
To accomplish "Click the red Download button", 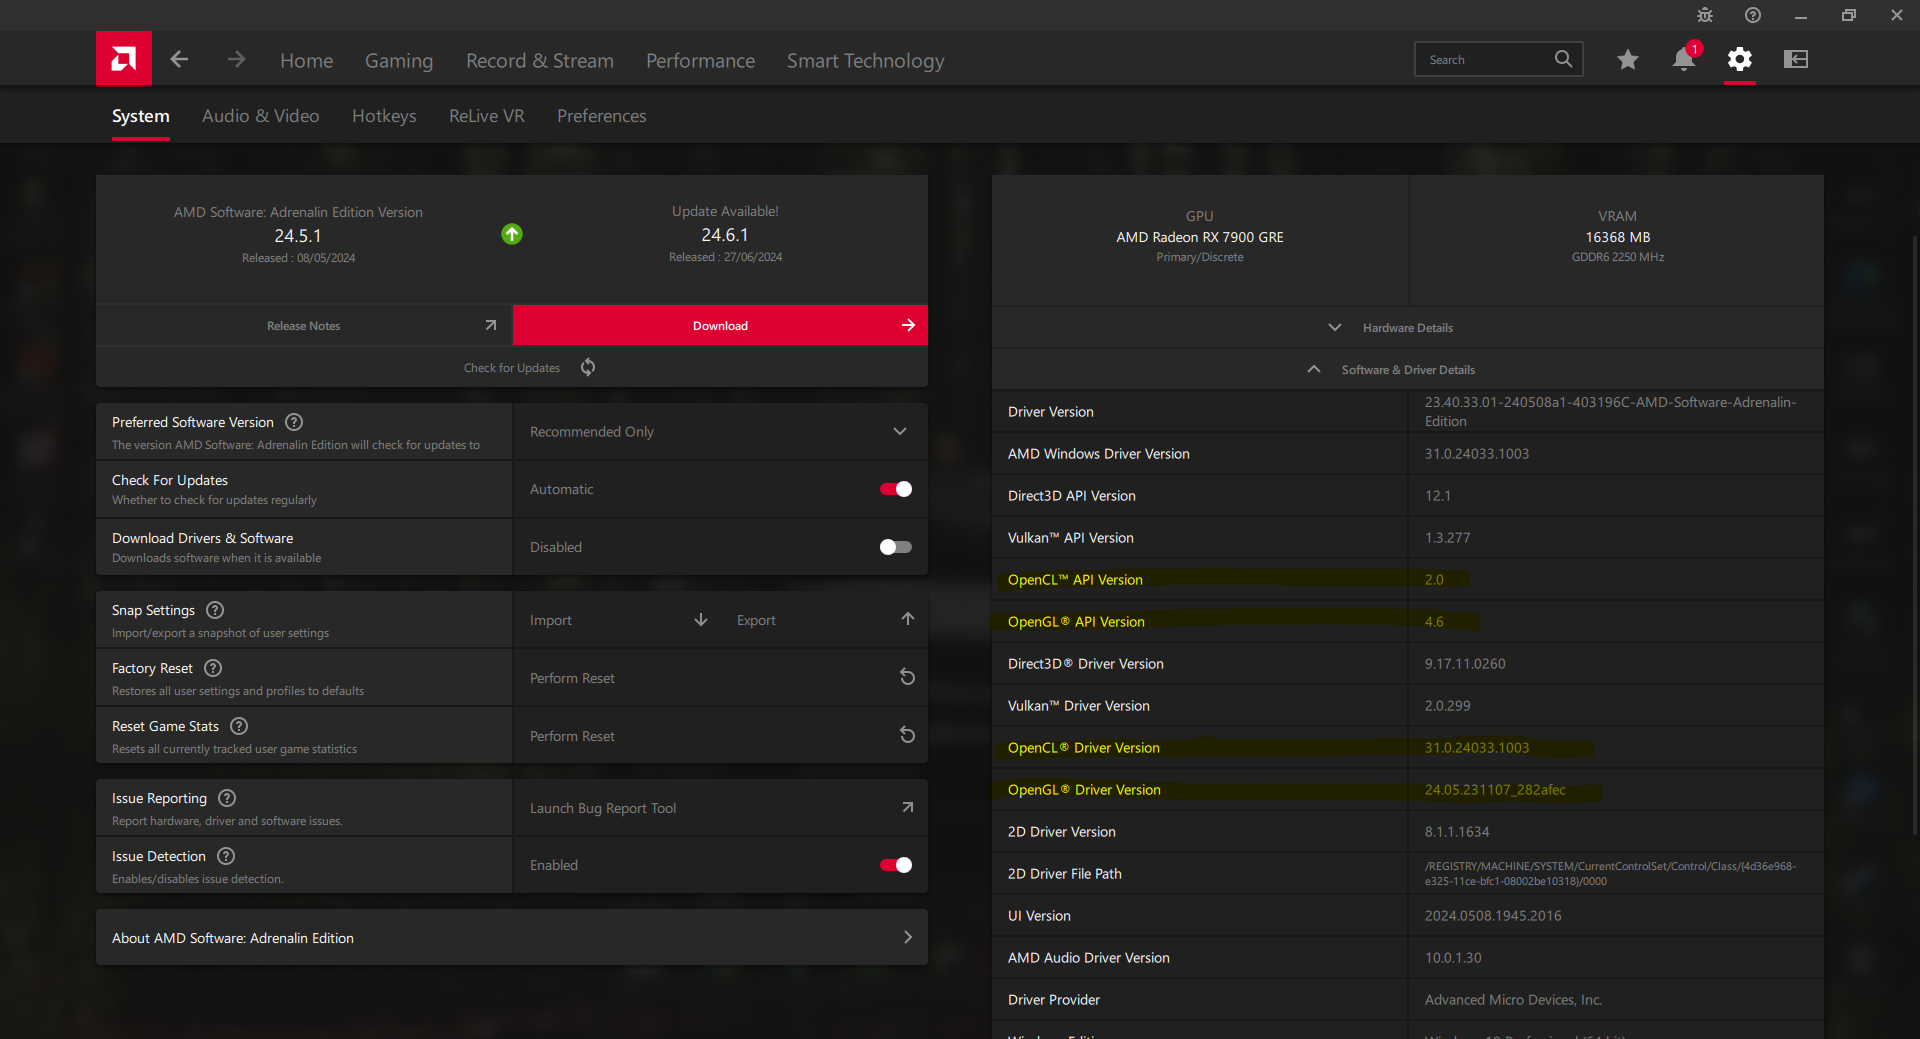I will [720, 326].
